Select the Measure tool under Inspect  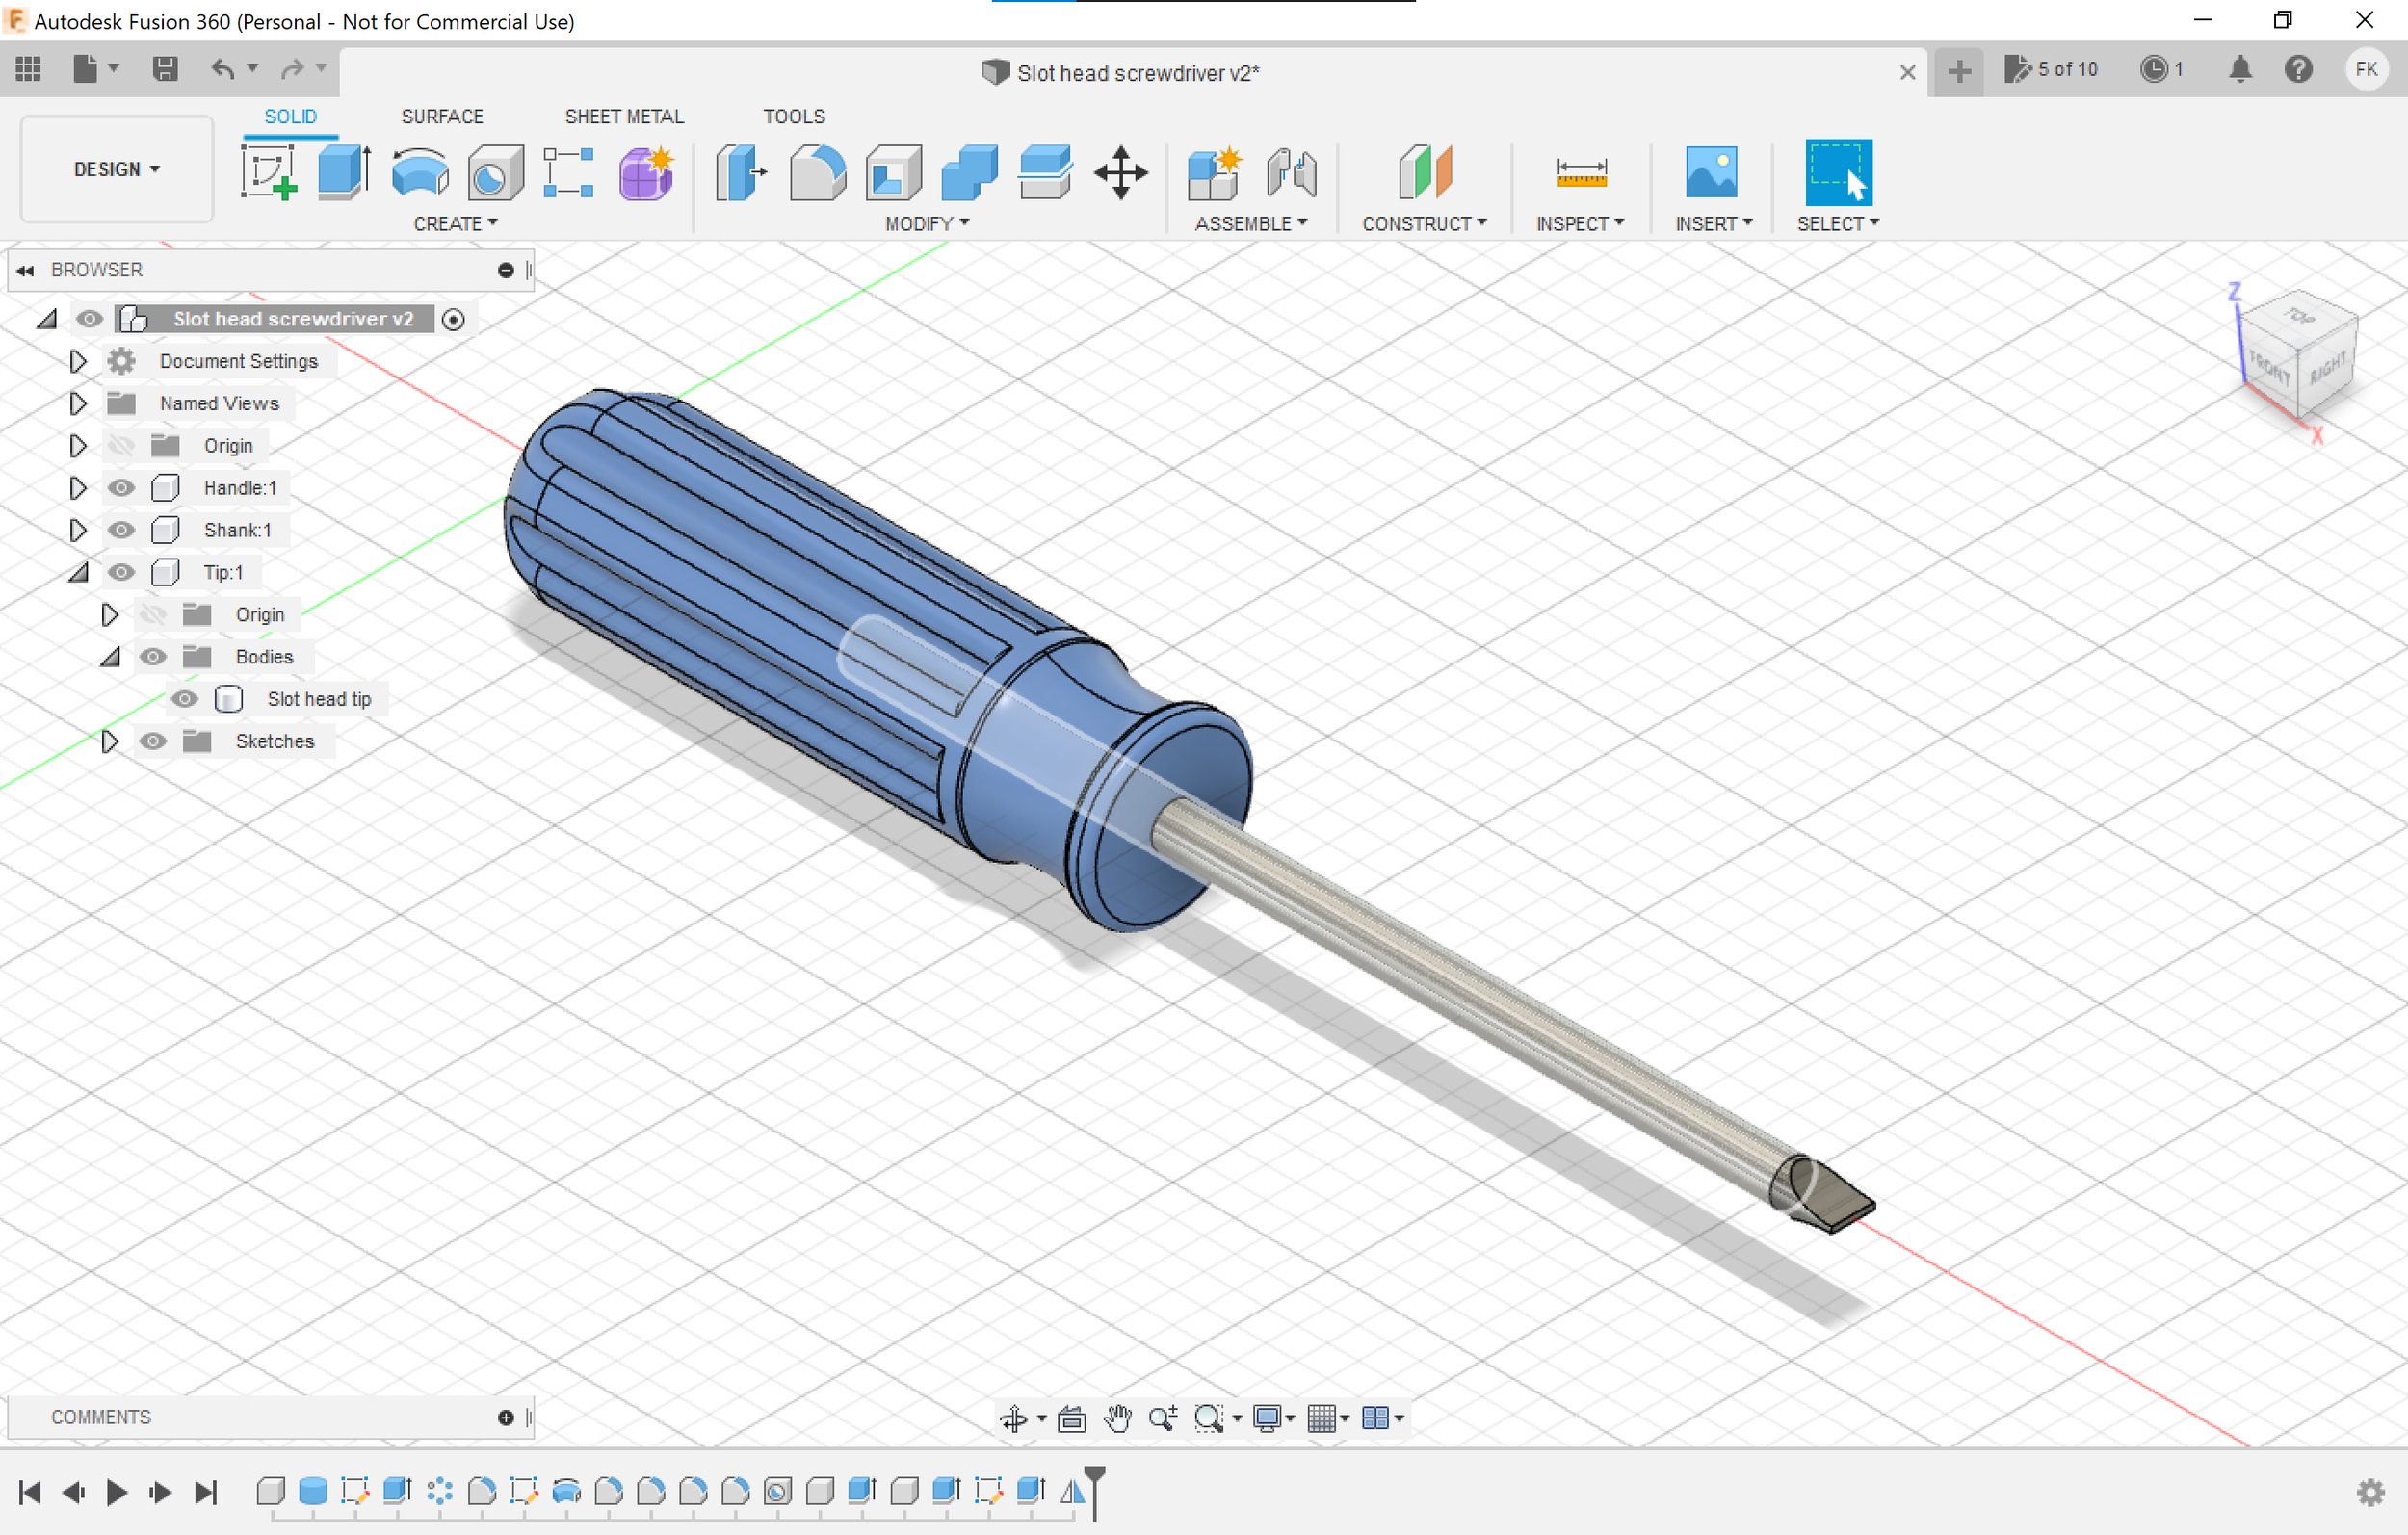[x=1580, y=172]
